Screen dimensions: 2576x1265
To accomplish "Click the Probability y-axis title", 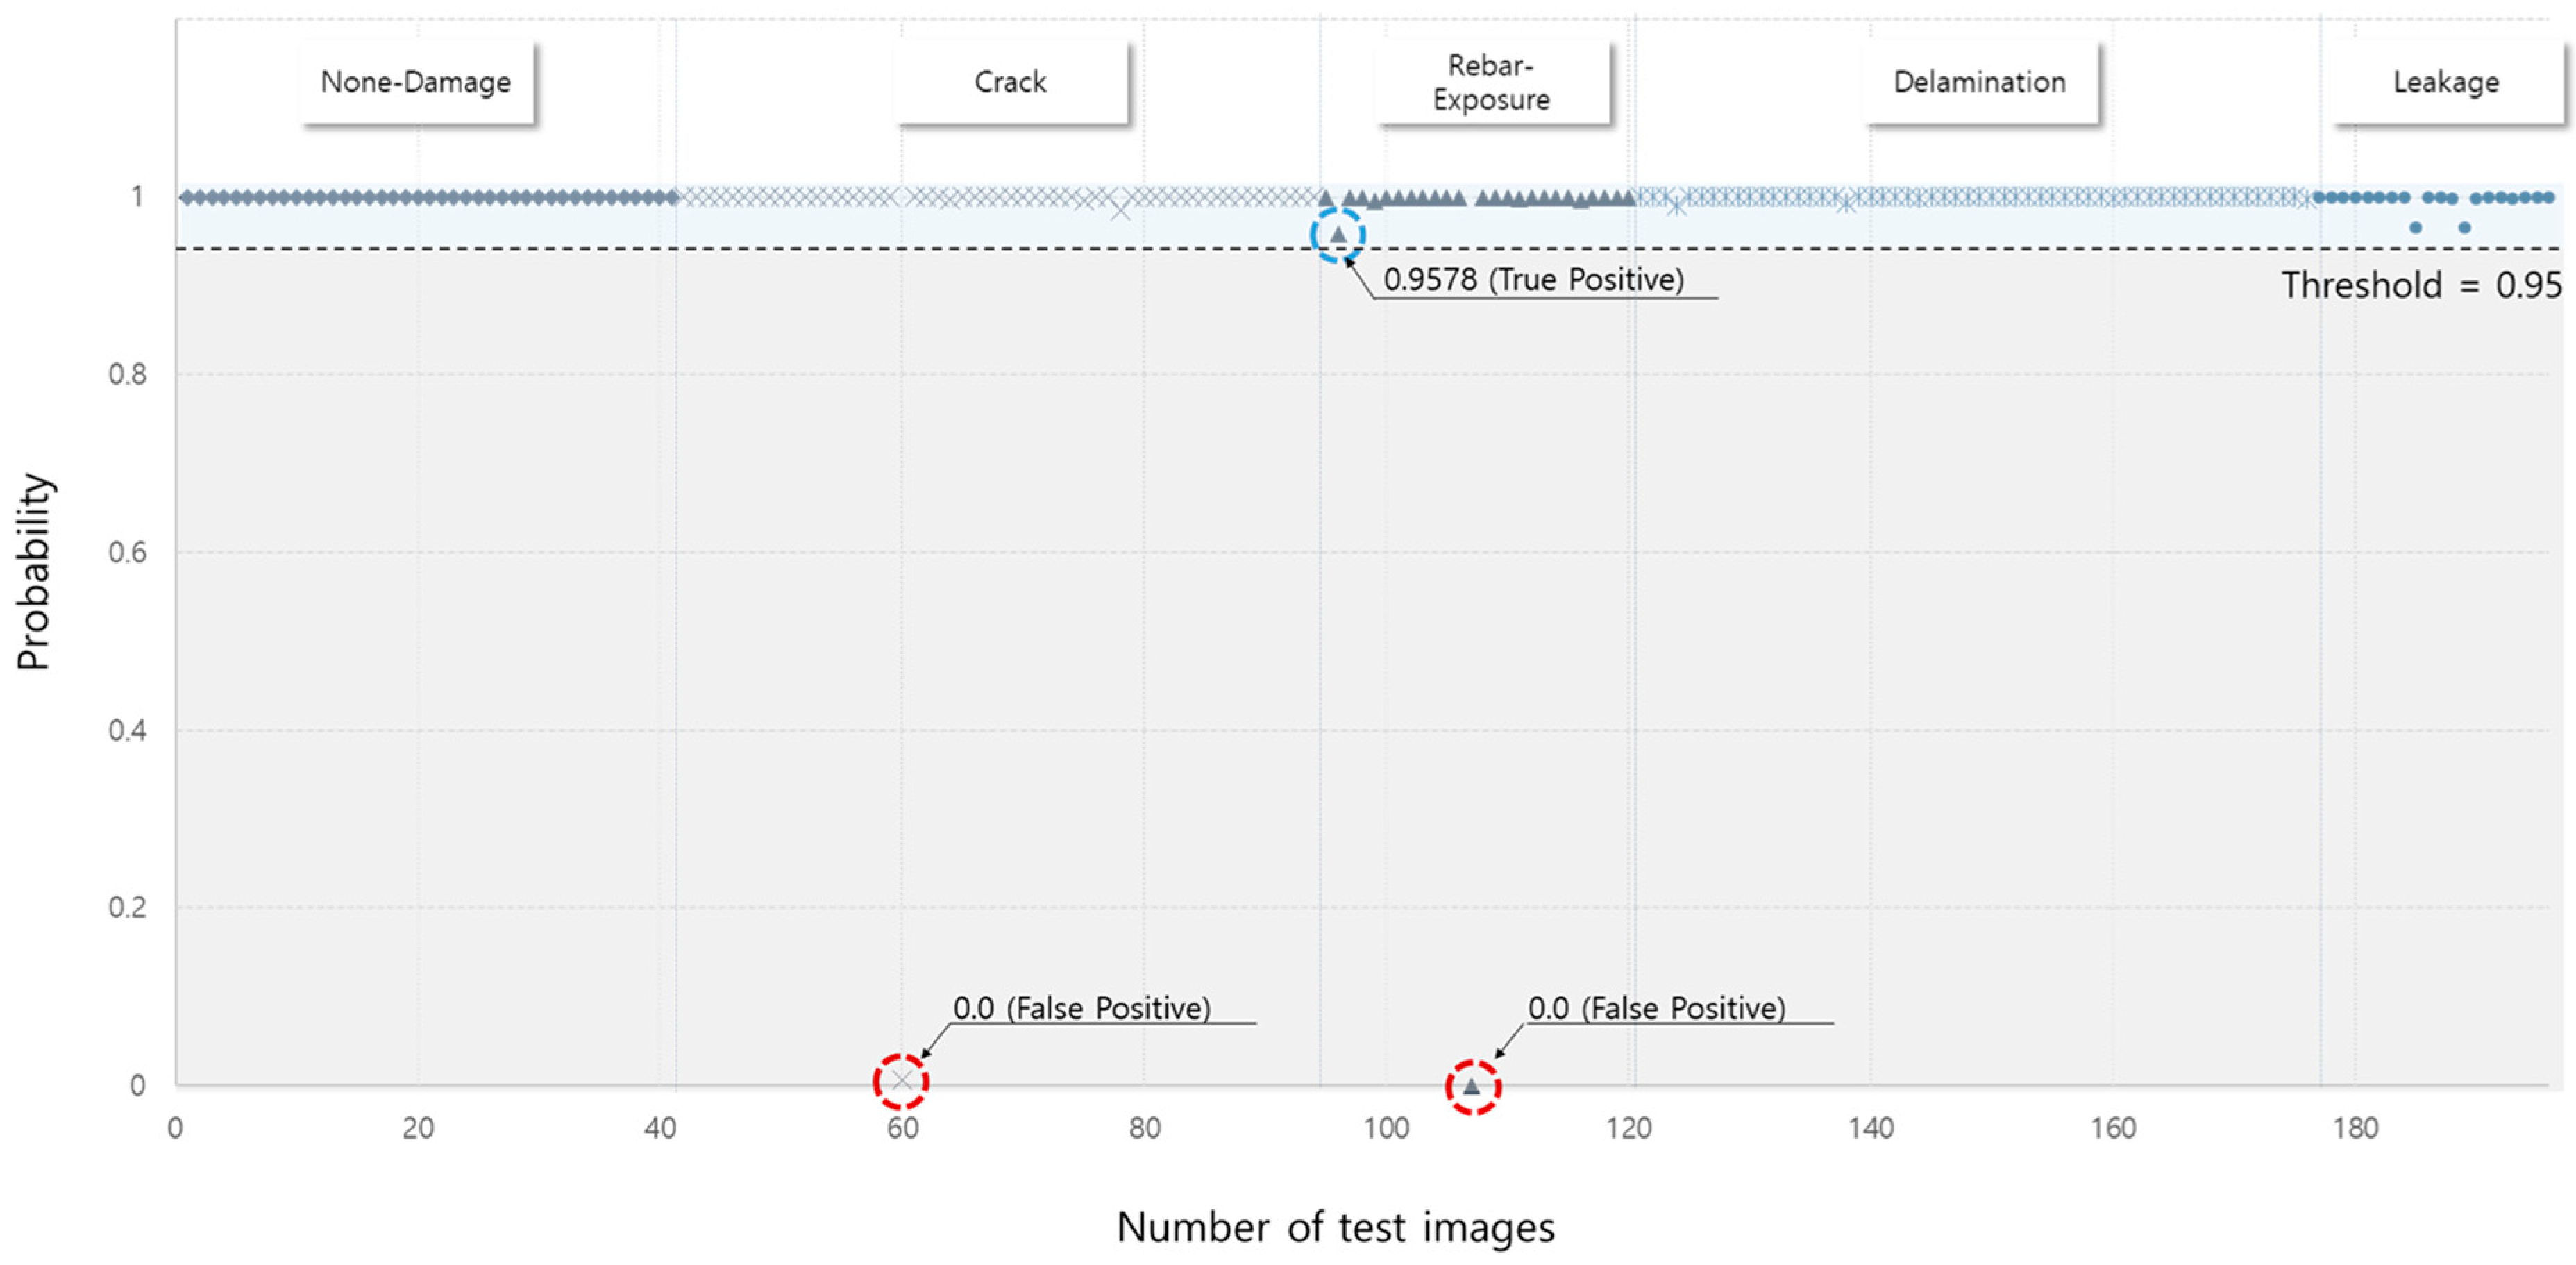I will 33,571.
